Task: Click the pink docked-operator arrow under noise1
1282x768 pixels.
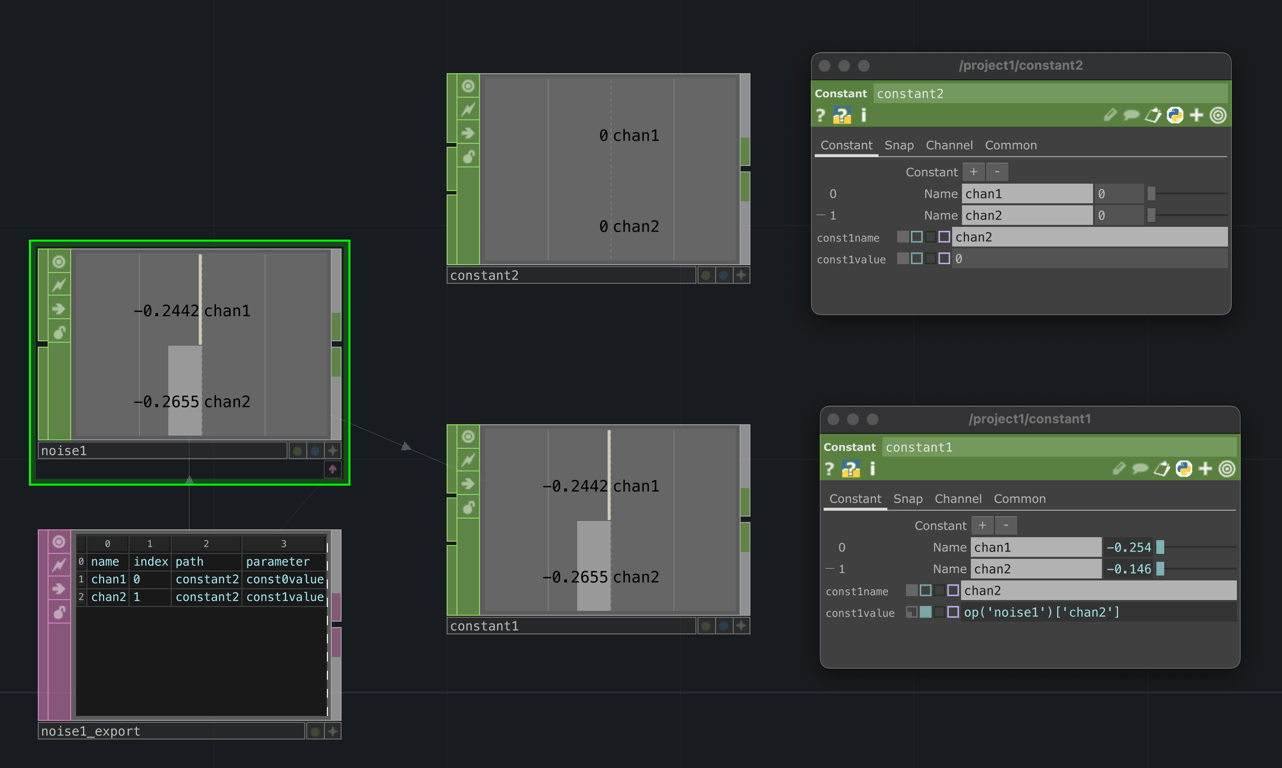Action: click(x=333, y=469)
